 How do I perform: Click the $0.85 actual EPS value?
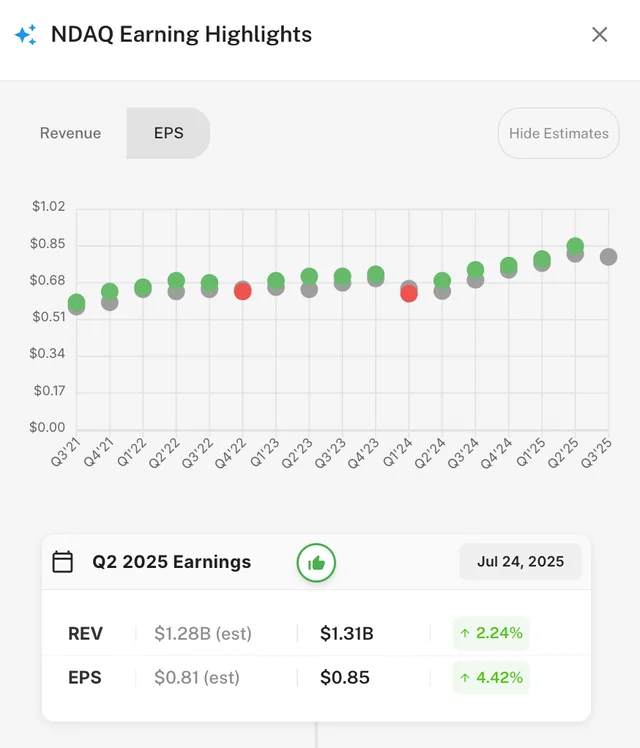coord(345,677)
